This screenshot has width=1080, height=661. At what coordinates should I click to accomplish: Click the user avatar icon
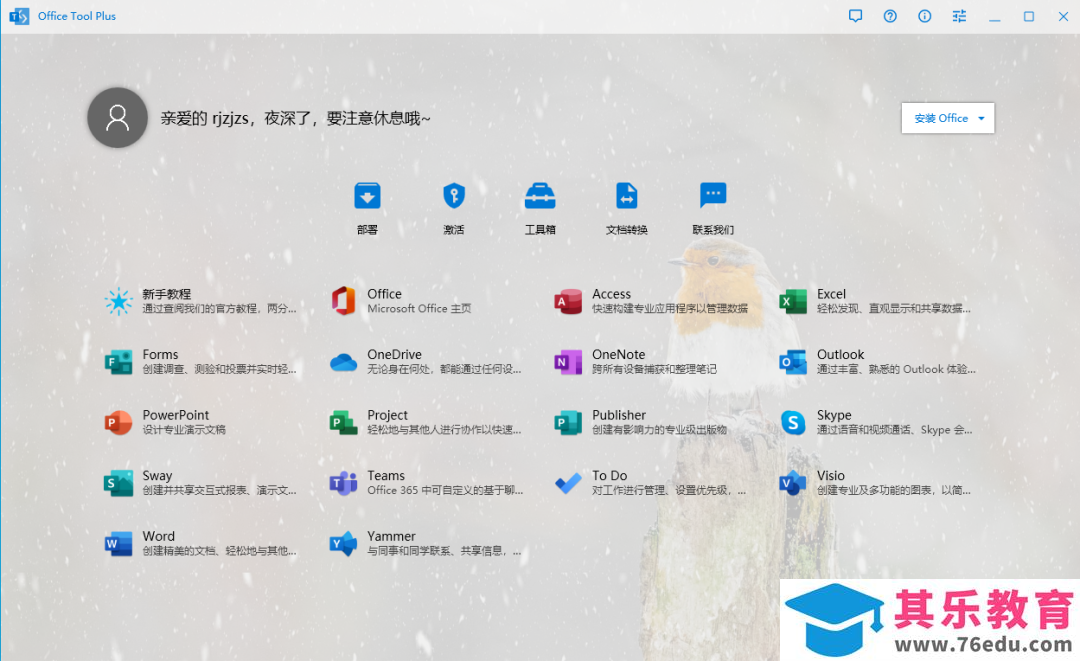[117, 118]
